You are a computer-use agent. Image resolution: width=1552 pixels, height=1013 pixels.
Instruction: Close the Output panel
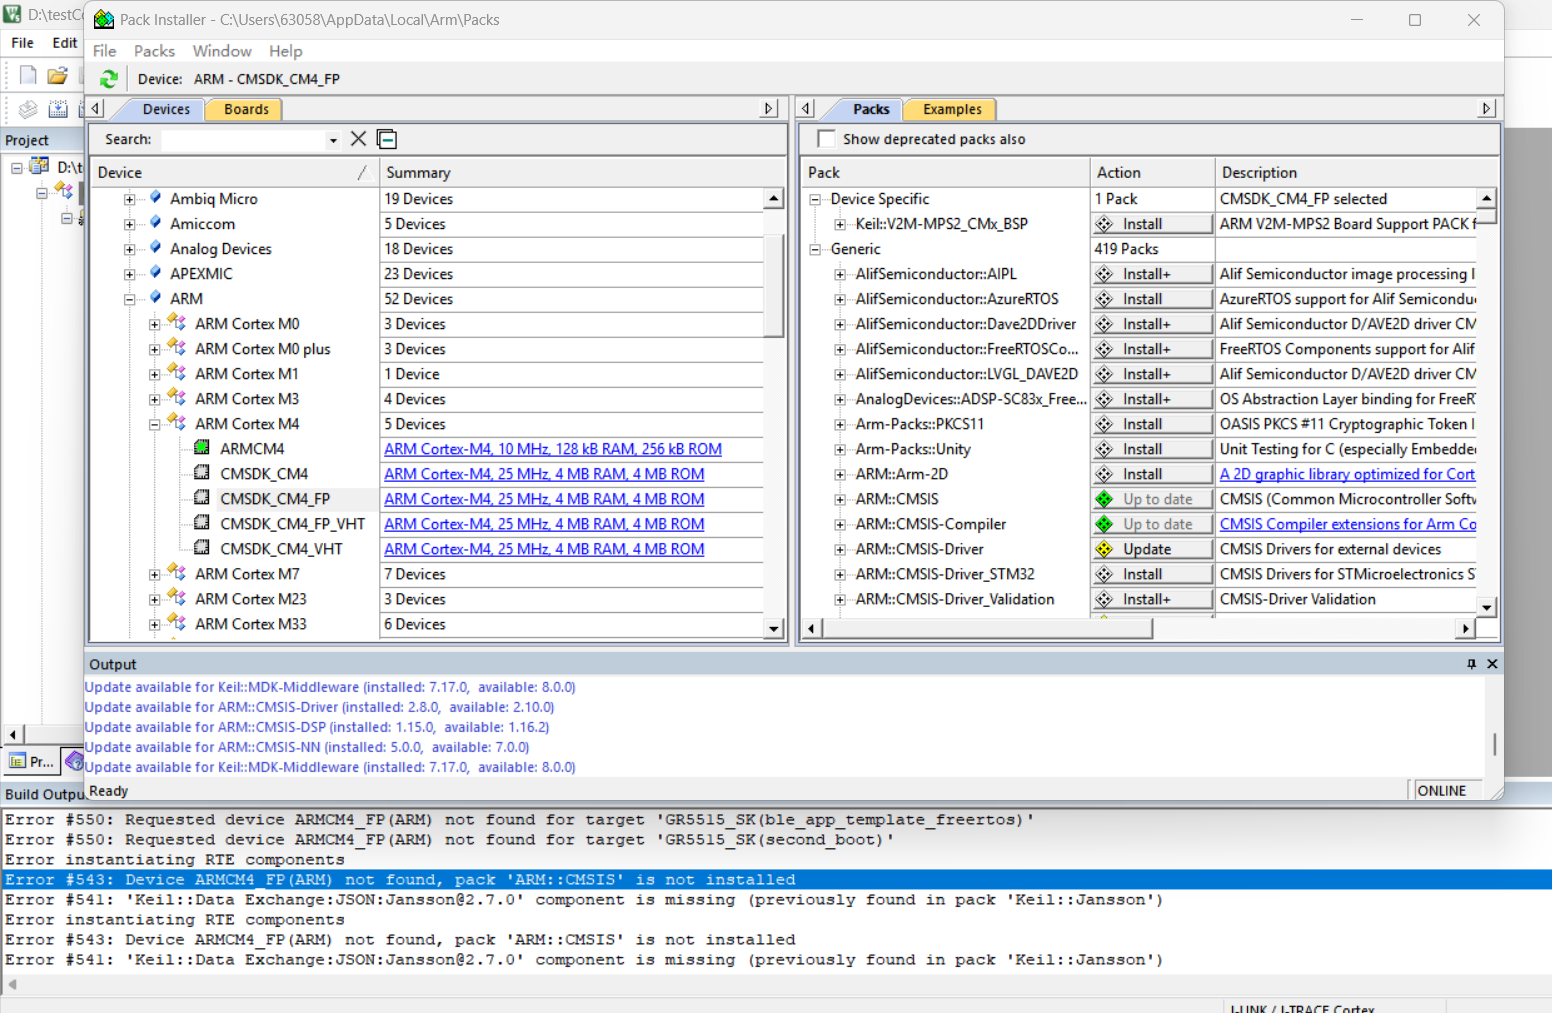pyautogui.click(x=1492, y=664)
